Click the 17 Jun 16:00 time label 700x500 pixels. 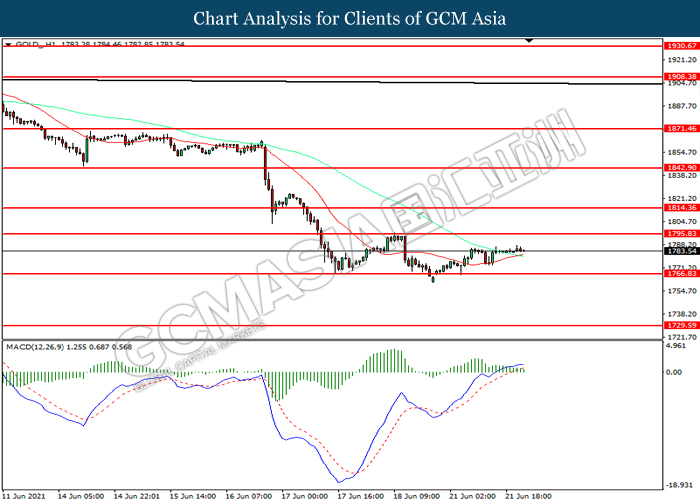361,496
